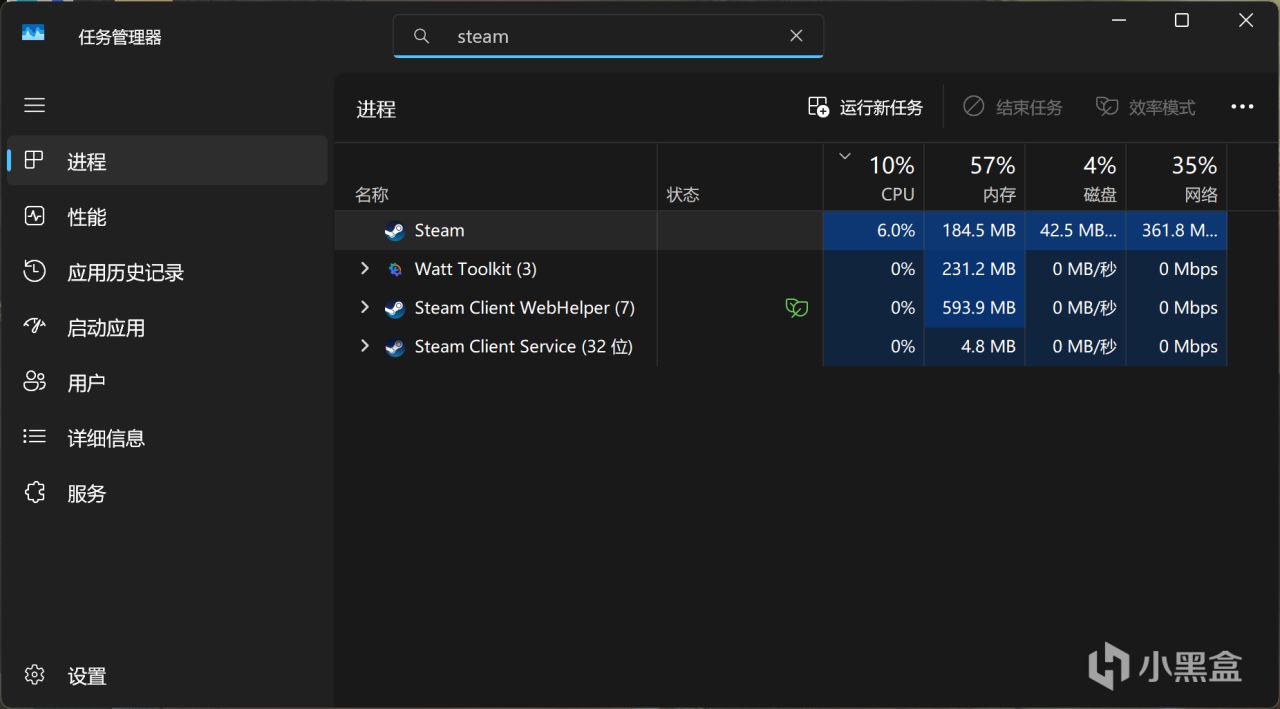Open Task Manager Settings (设置)
1280x709 pixels.
coord(86,676)
